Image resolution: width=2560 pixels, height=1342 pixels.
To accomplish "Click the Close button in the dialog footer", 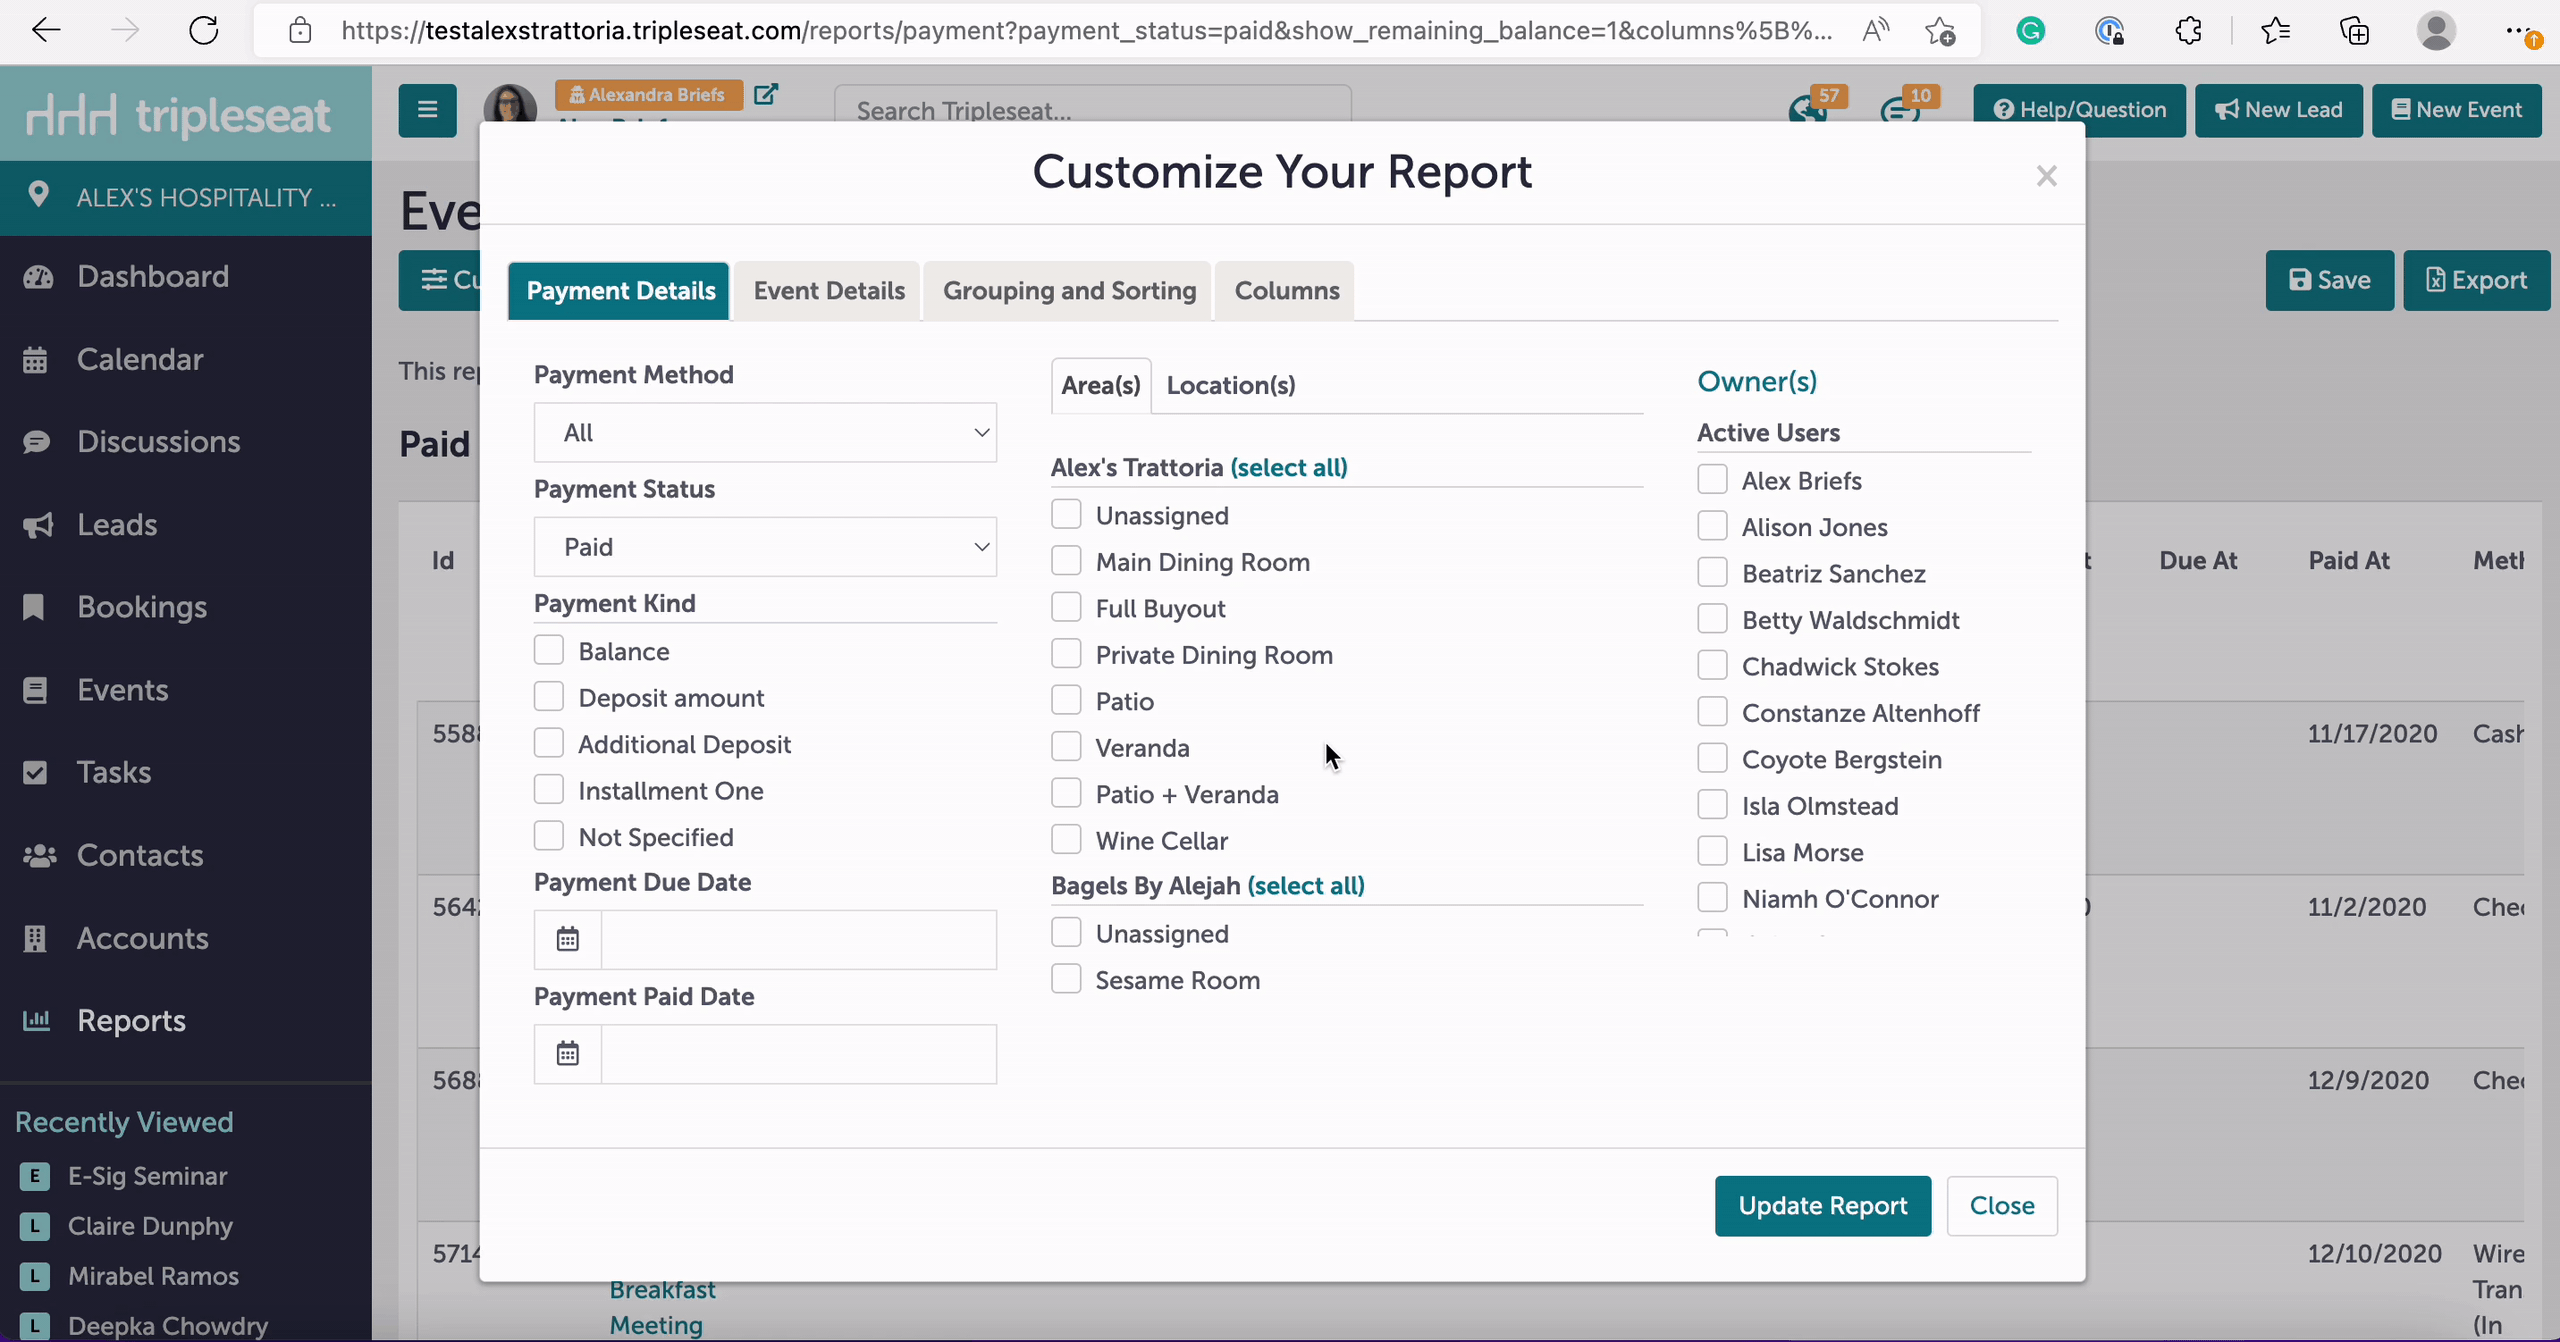I will coord(2002,1206).
